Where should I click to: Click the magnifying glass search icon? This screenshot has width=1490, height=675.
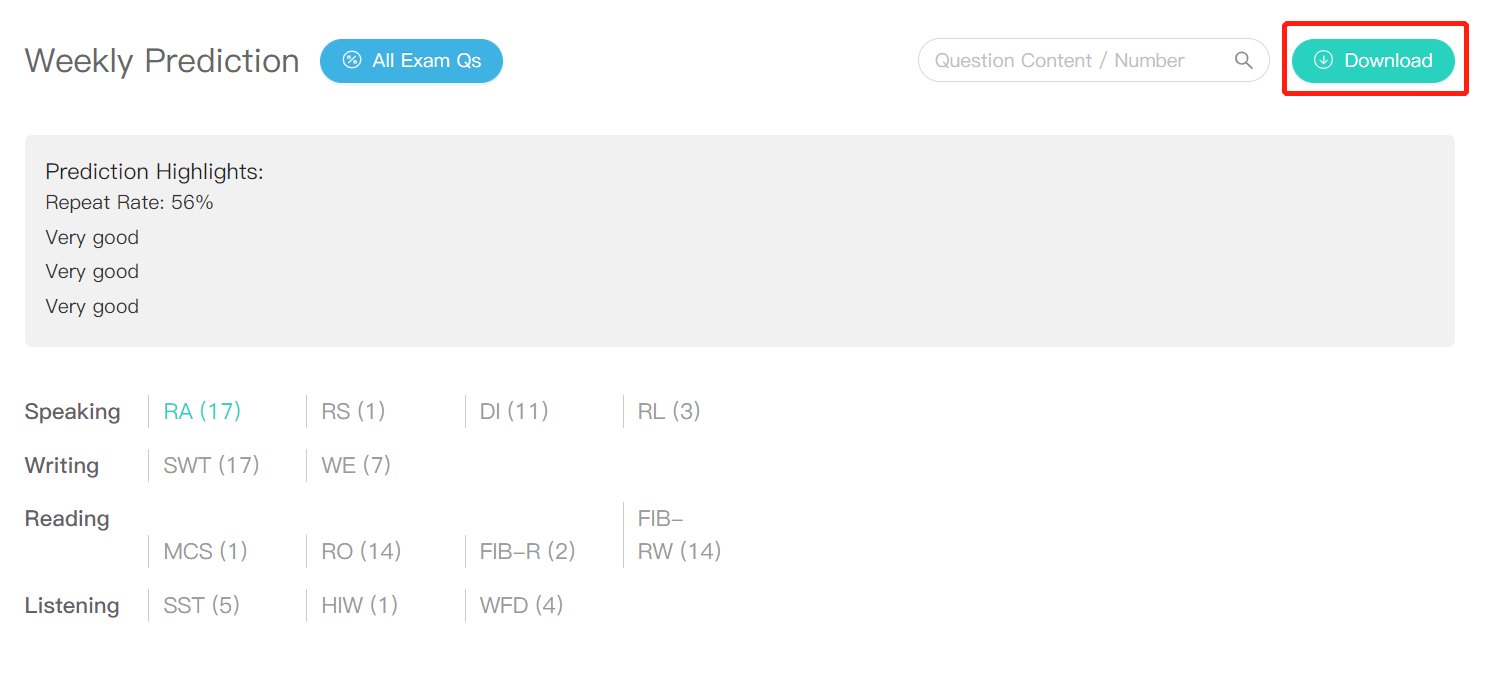tap(1243, 61)
